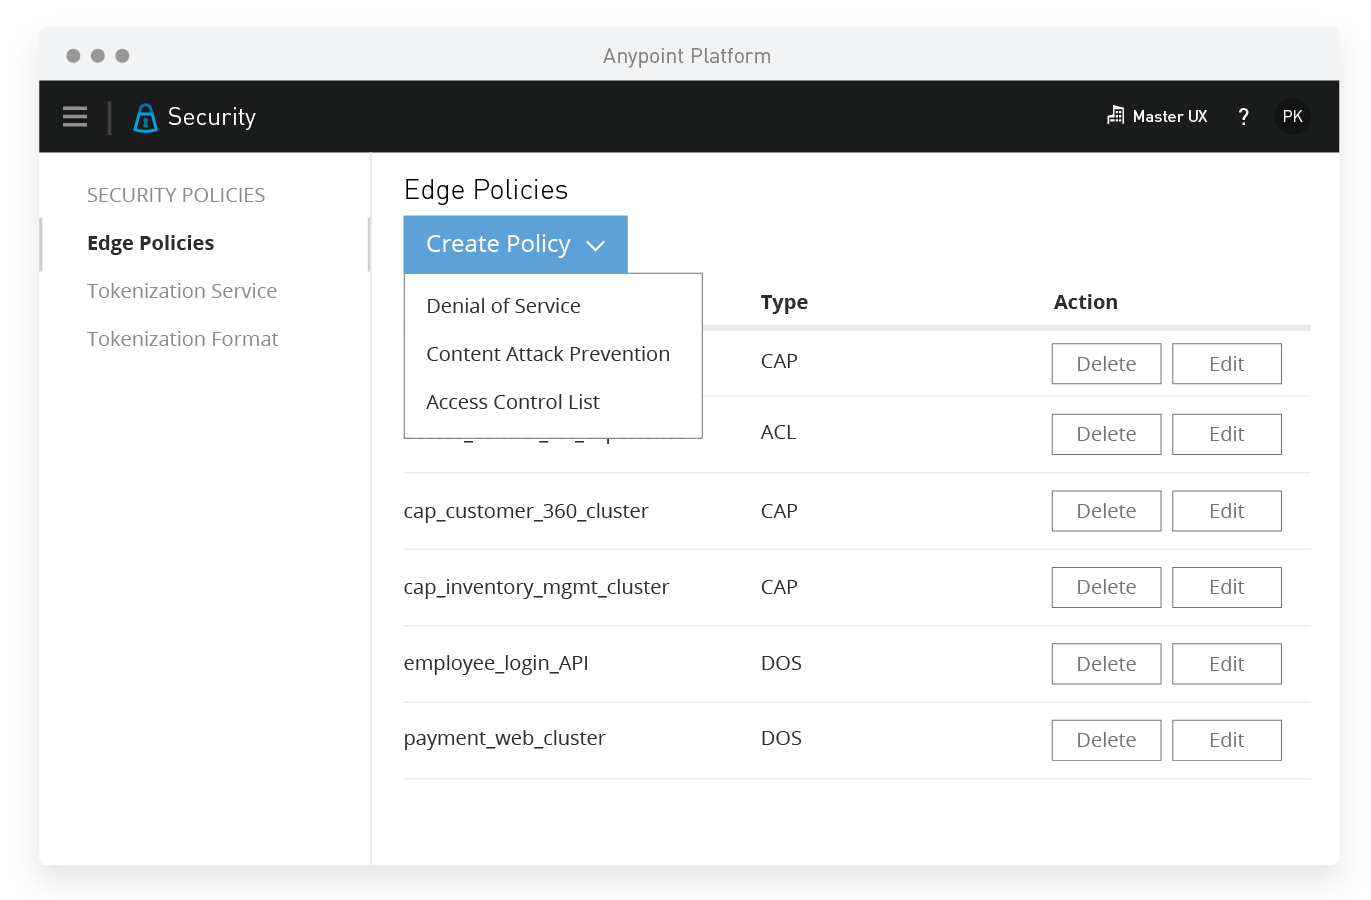Delete the employee_login_API policy

(x=1106, y=663)
